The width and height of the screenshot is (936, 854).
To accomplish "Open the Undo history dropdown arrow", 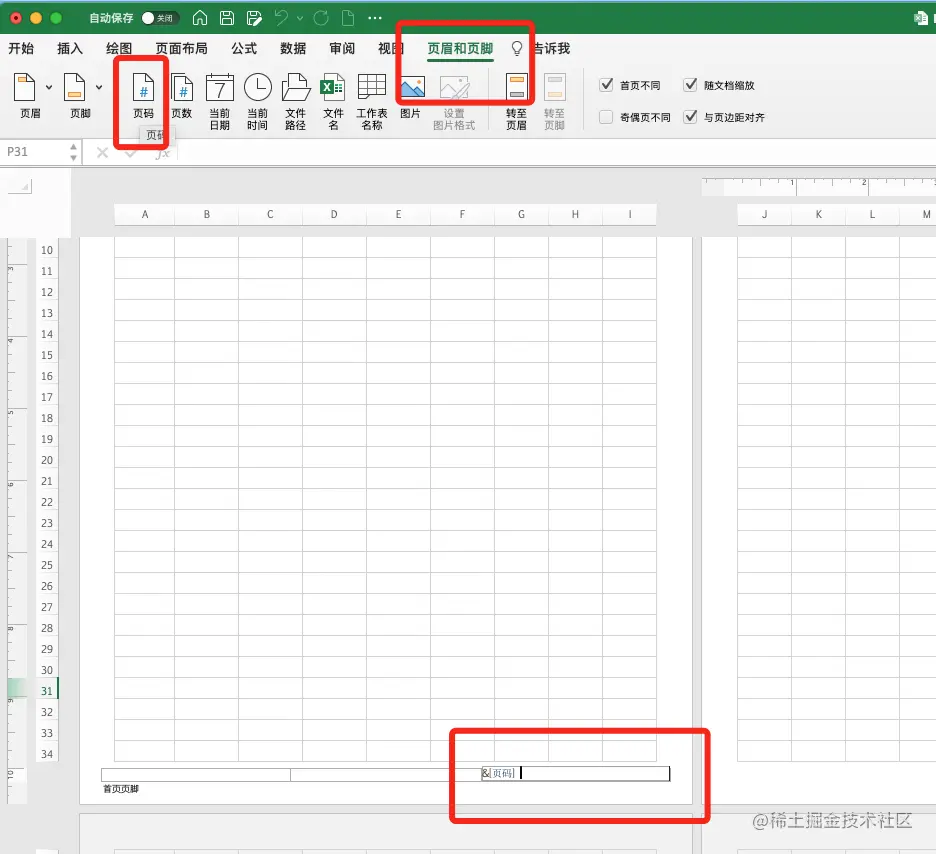I will (x=300, y=19).
